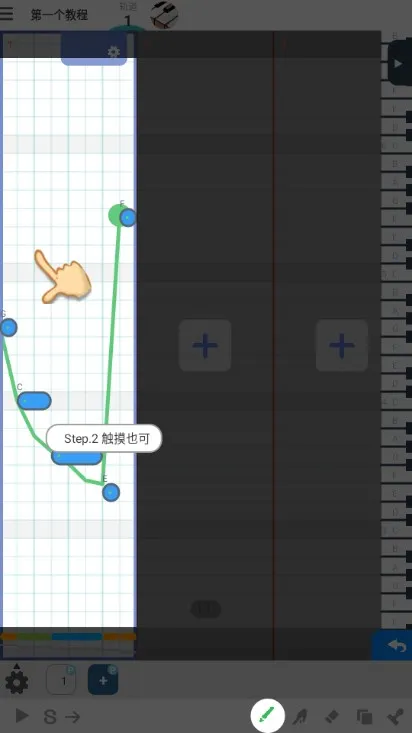
Task: Click the S arrow playback mode icon
Action: (x=62, y=716)
